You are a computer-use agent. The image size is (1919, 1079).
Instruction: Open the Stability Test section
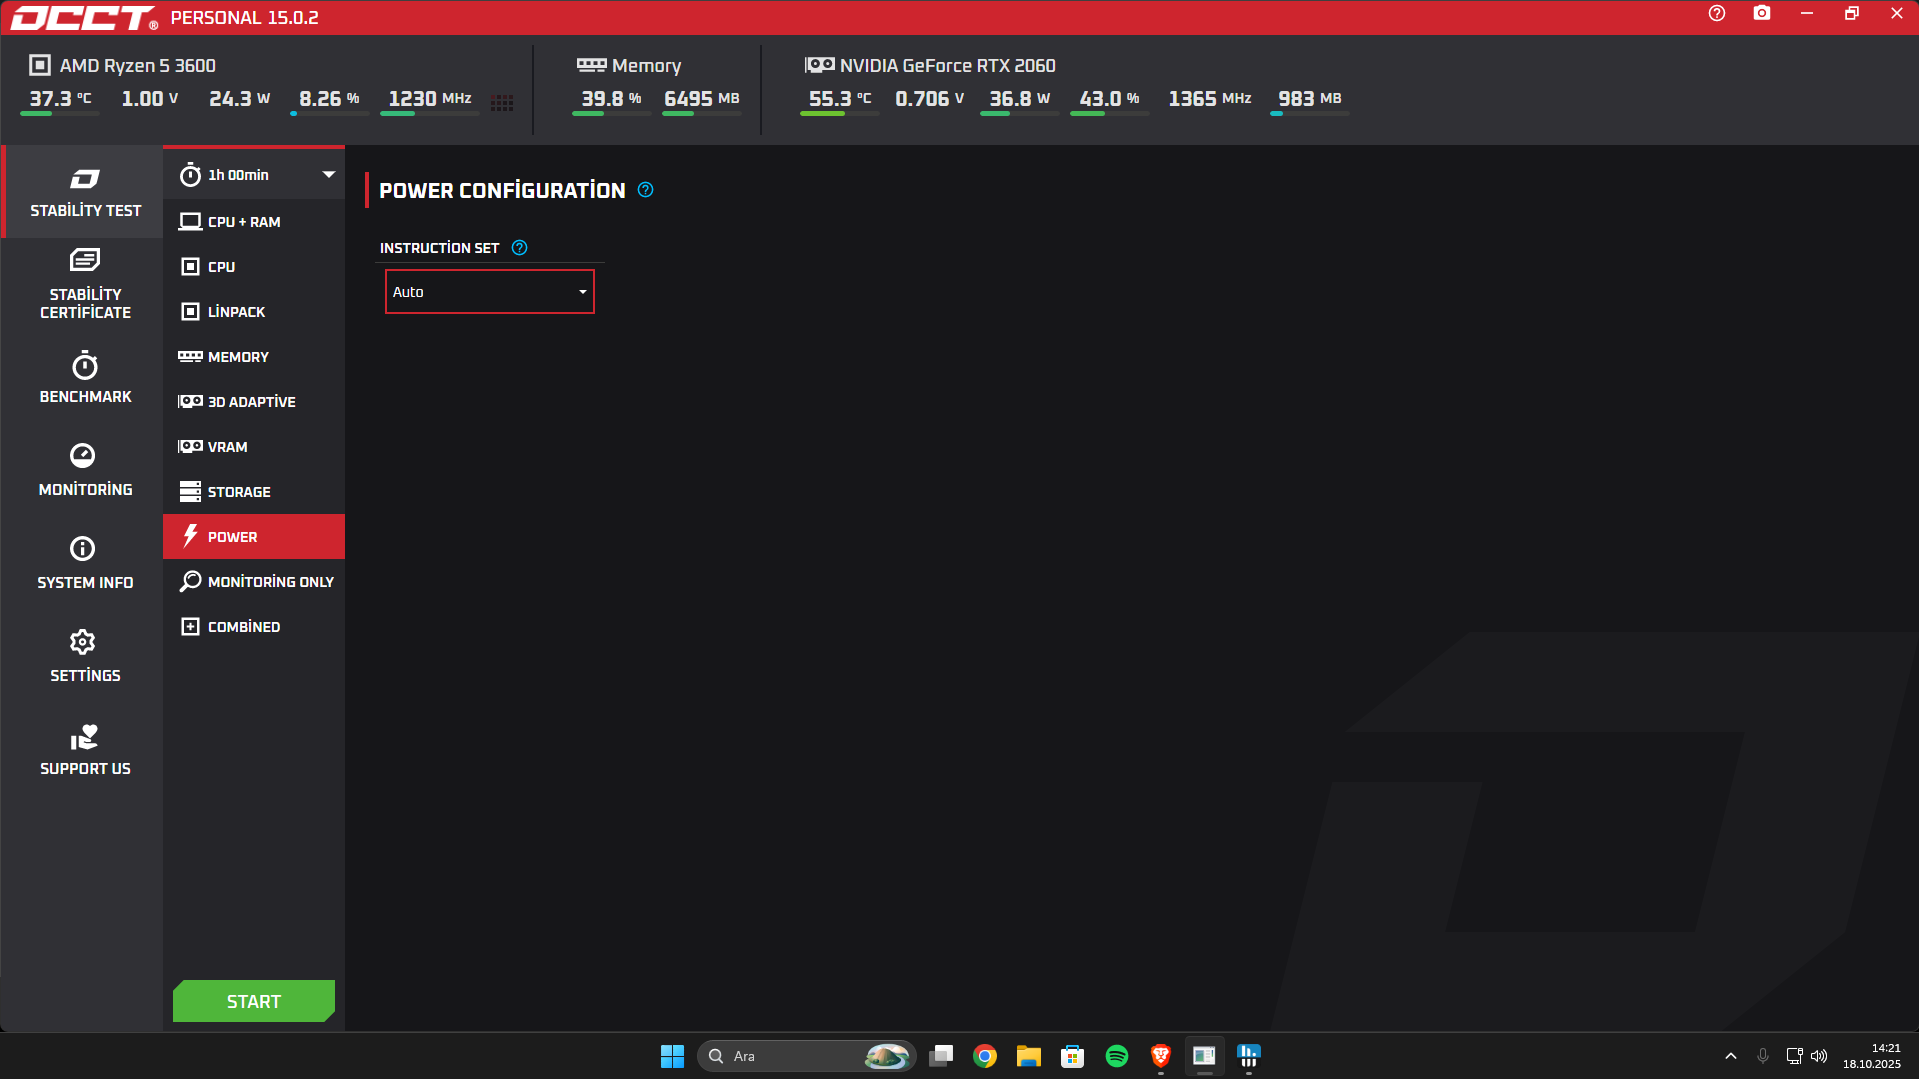pos(84,192)
